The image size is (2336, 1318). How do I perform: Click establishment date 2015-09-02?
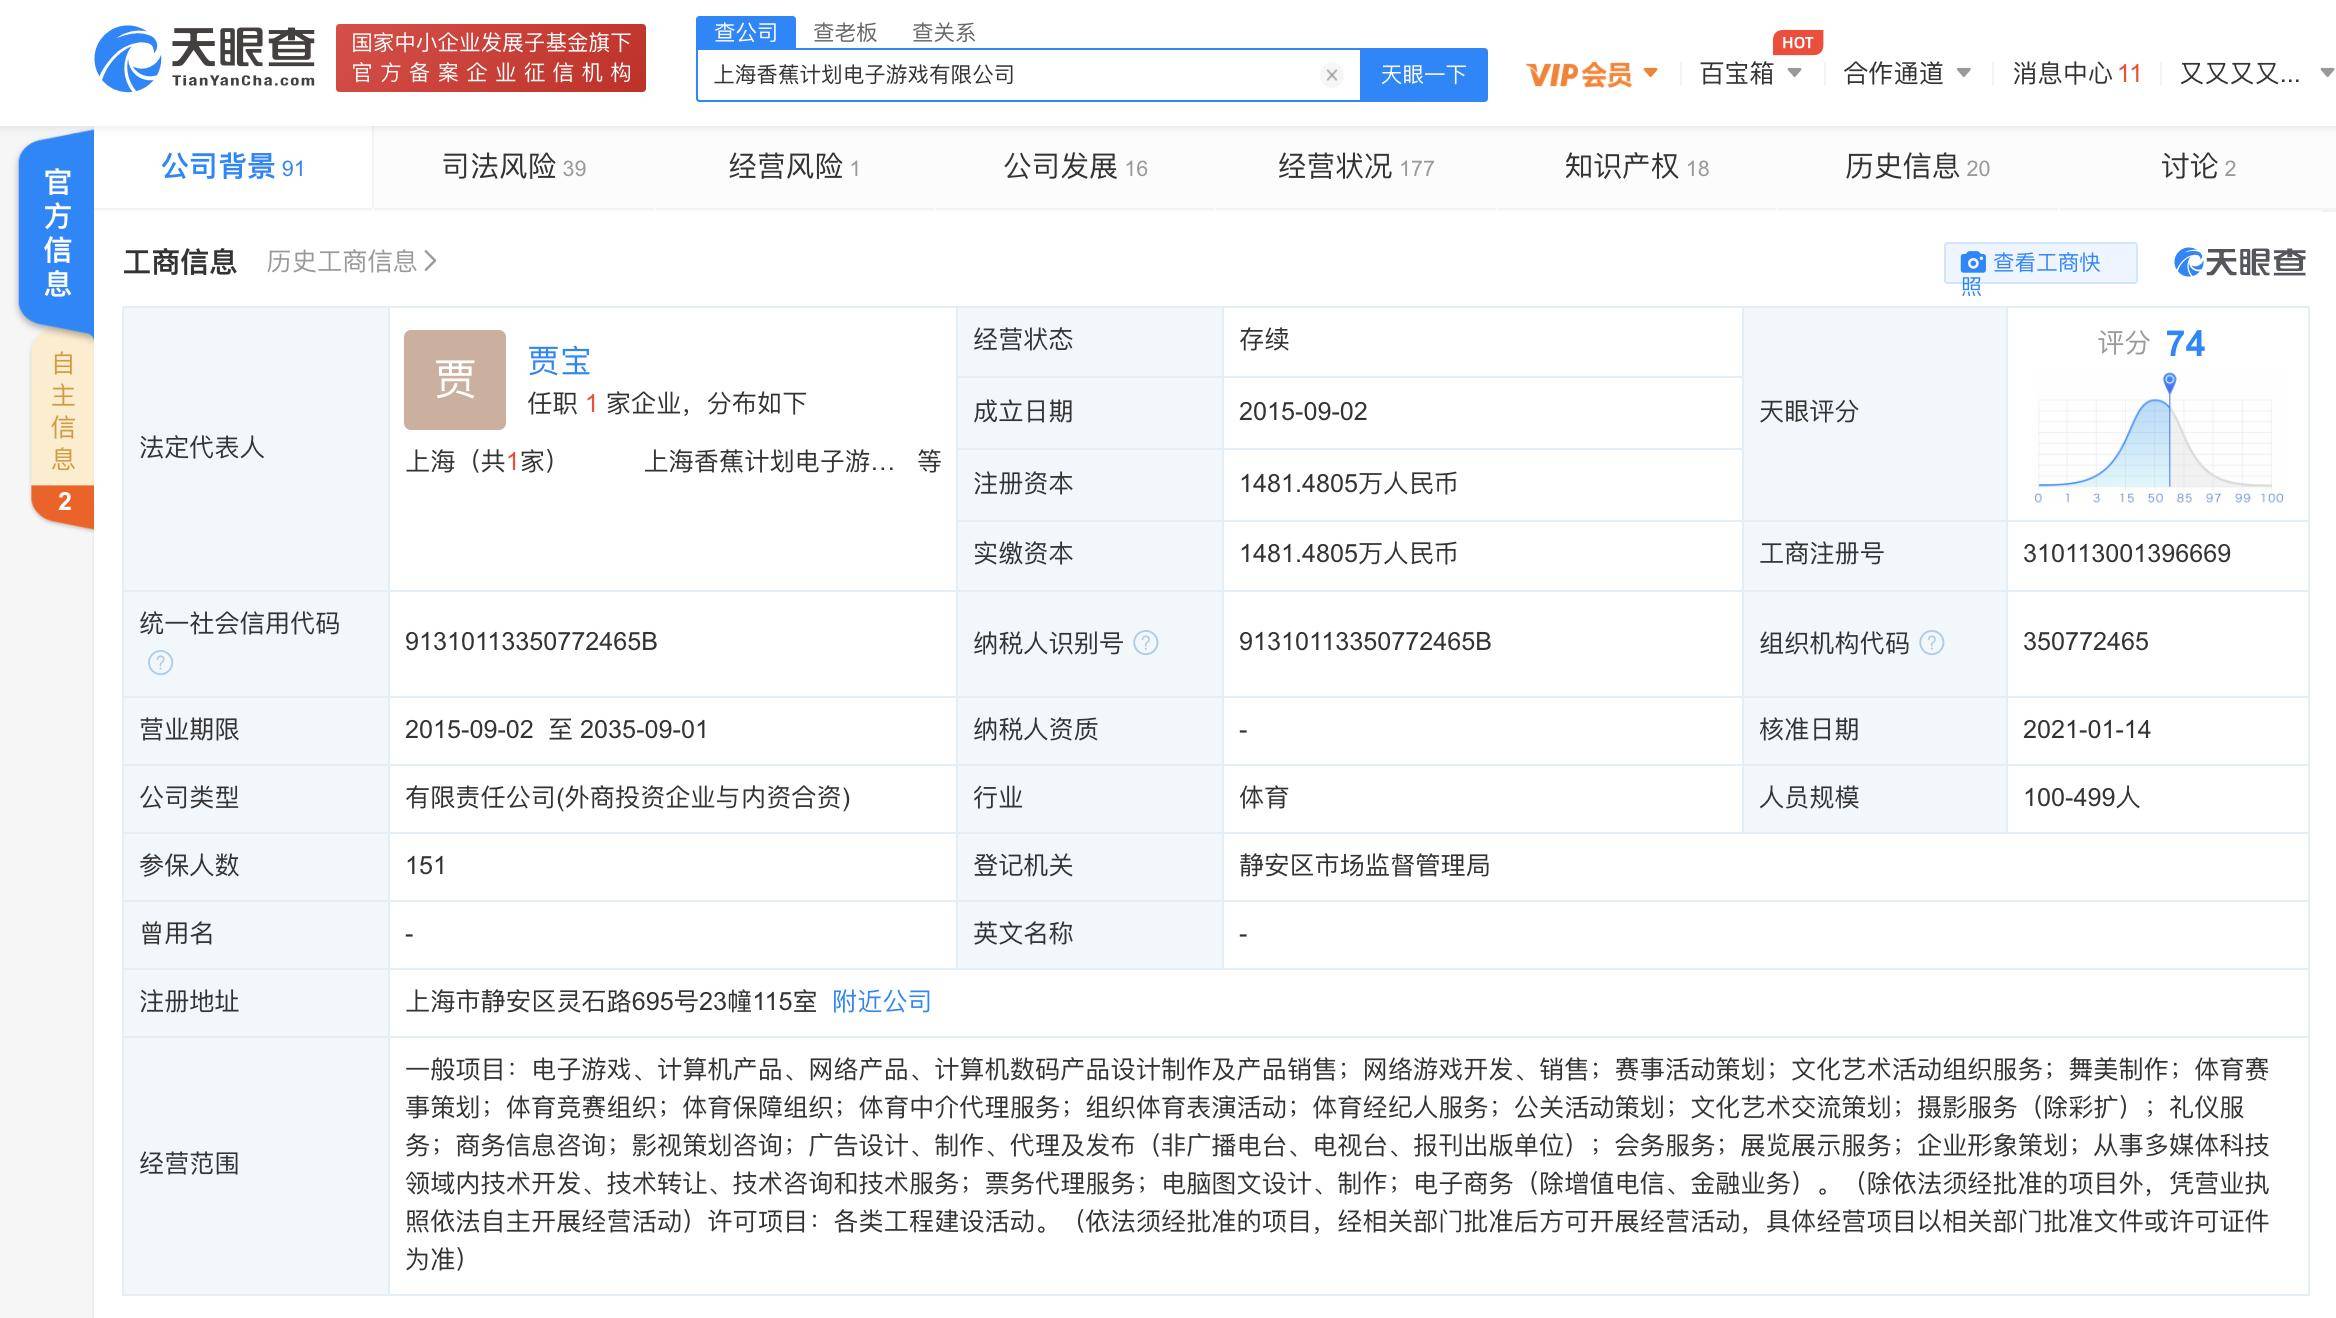[1303, 412]
